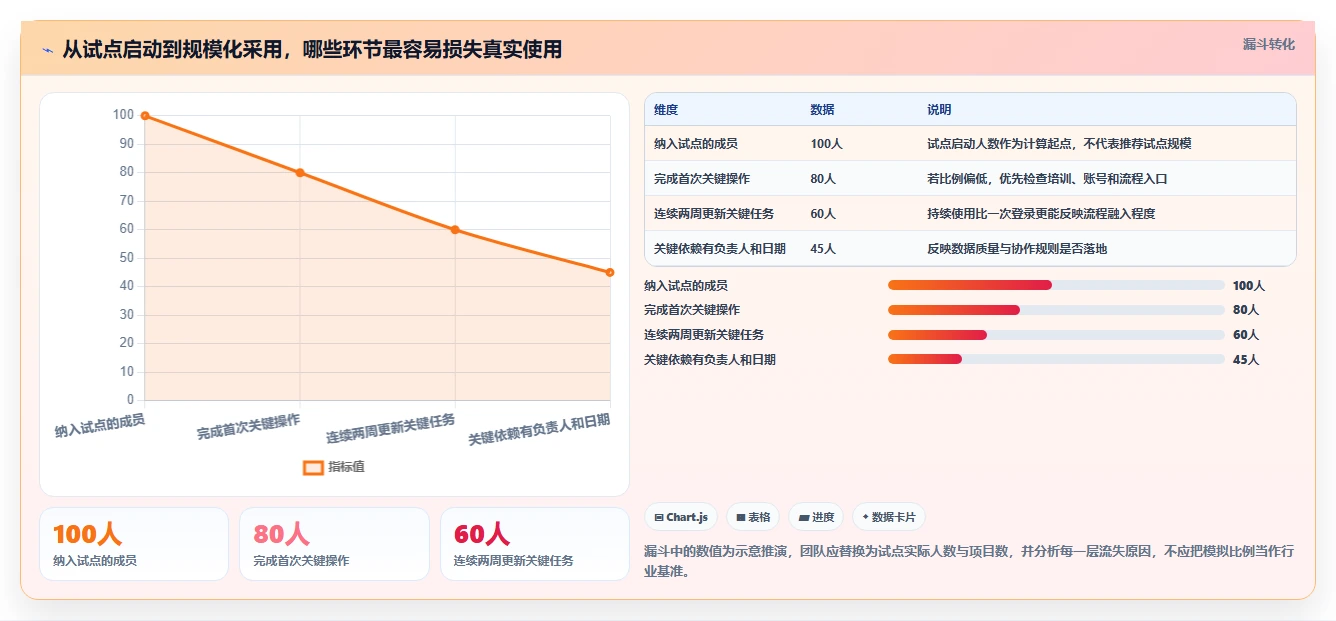Click the chart data point at 80
This screenshot has height=621, width=1336.
[300, 173]
